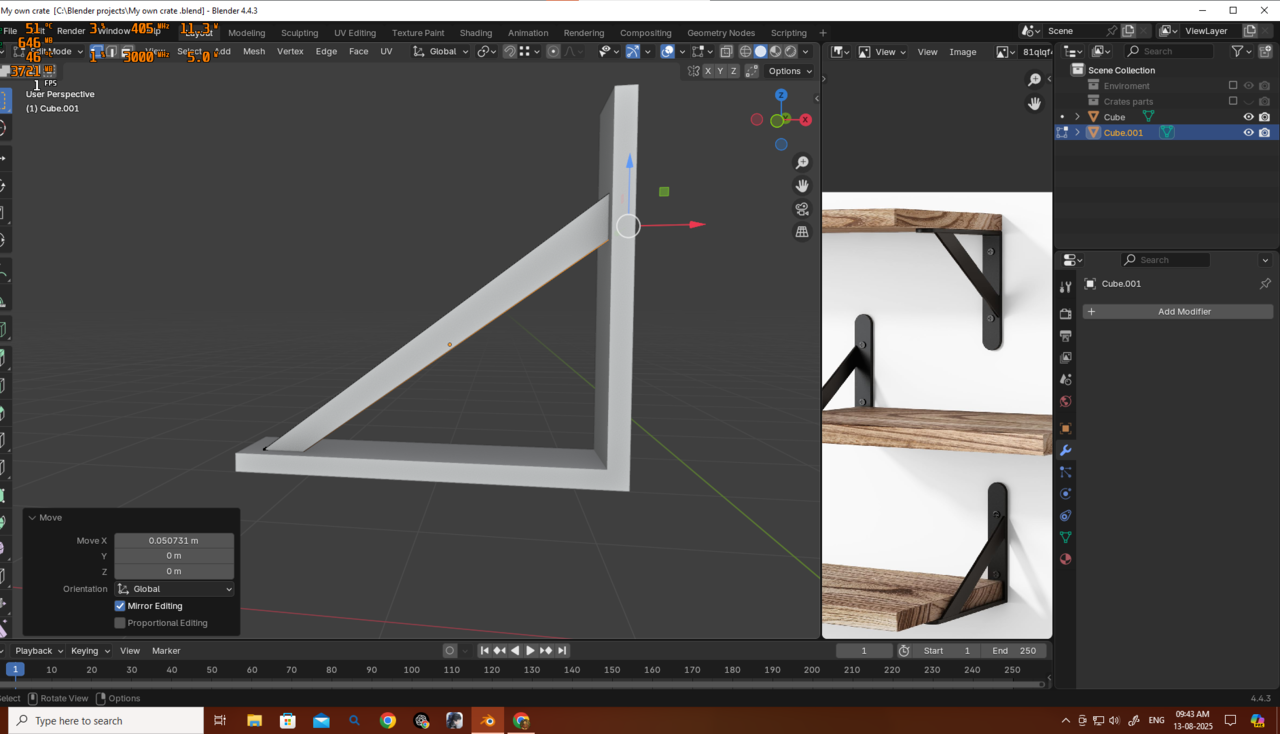This screenshot has height=734, width=1280.
Task: Click the Move X value field
Action: click(174, 540)
